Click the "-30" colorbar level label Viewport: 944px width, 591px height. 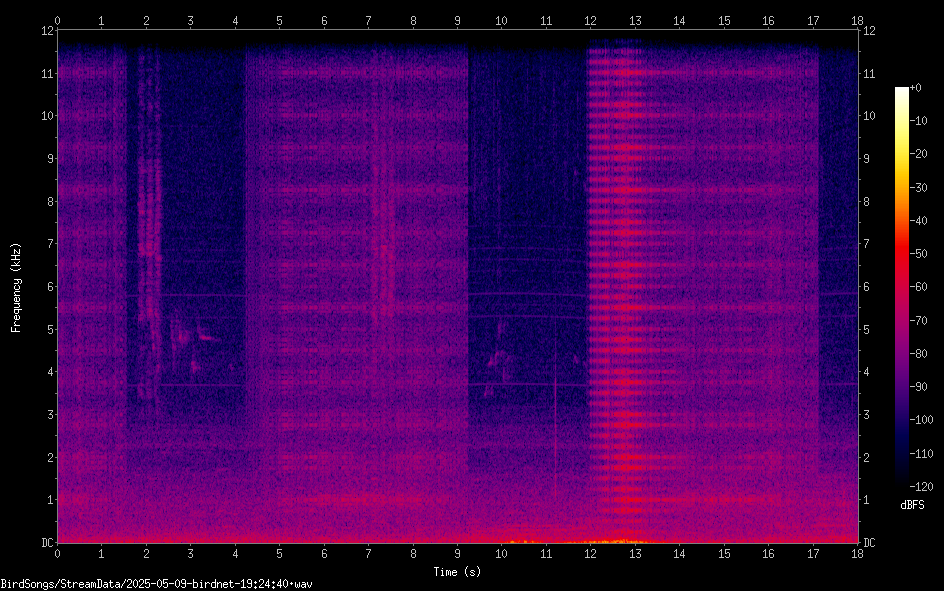coord(918,188)
